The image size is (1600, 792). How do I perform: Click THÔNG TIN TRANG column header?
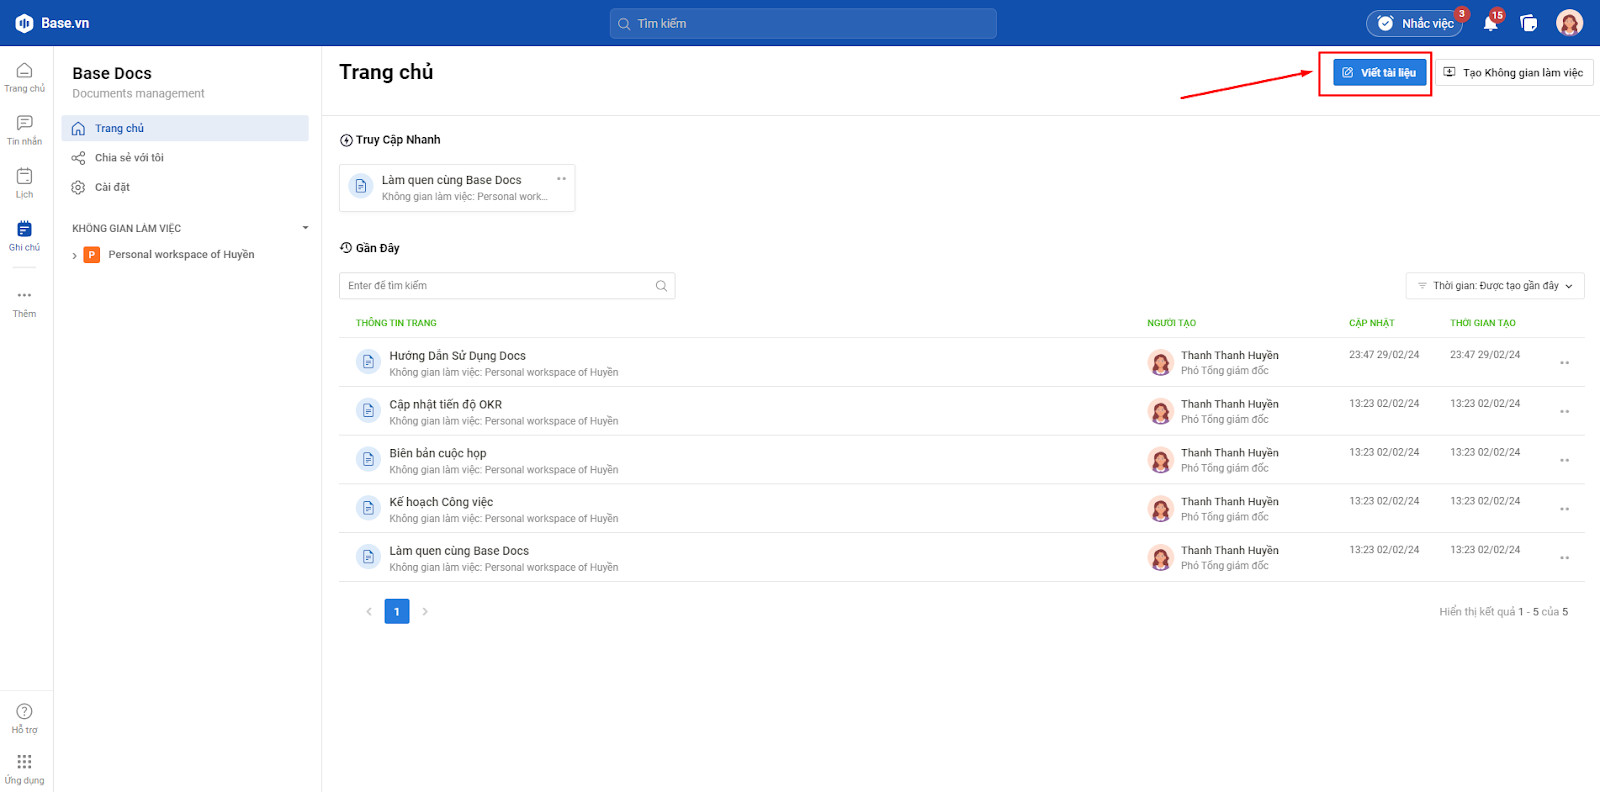396,323
